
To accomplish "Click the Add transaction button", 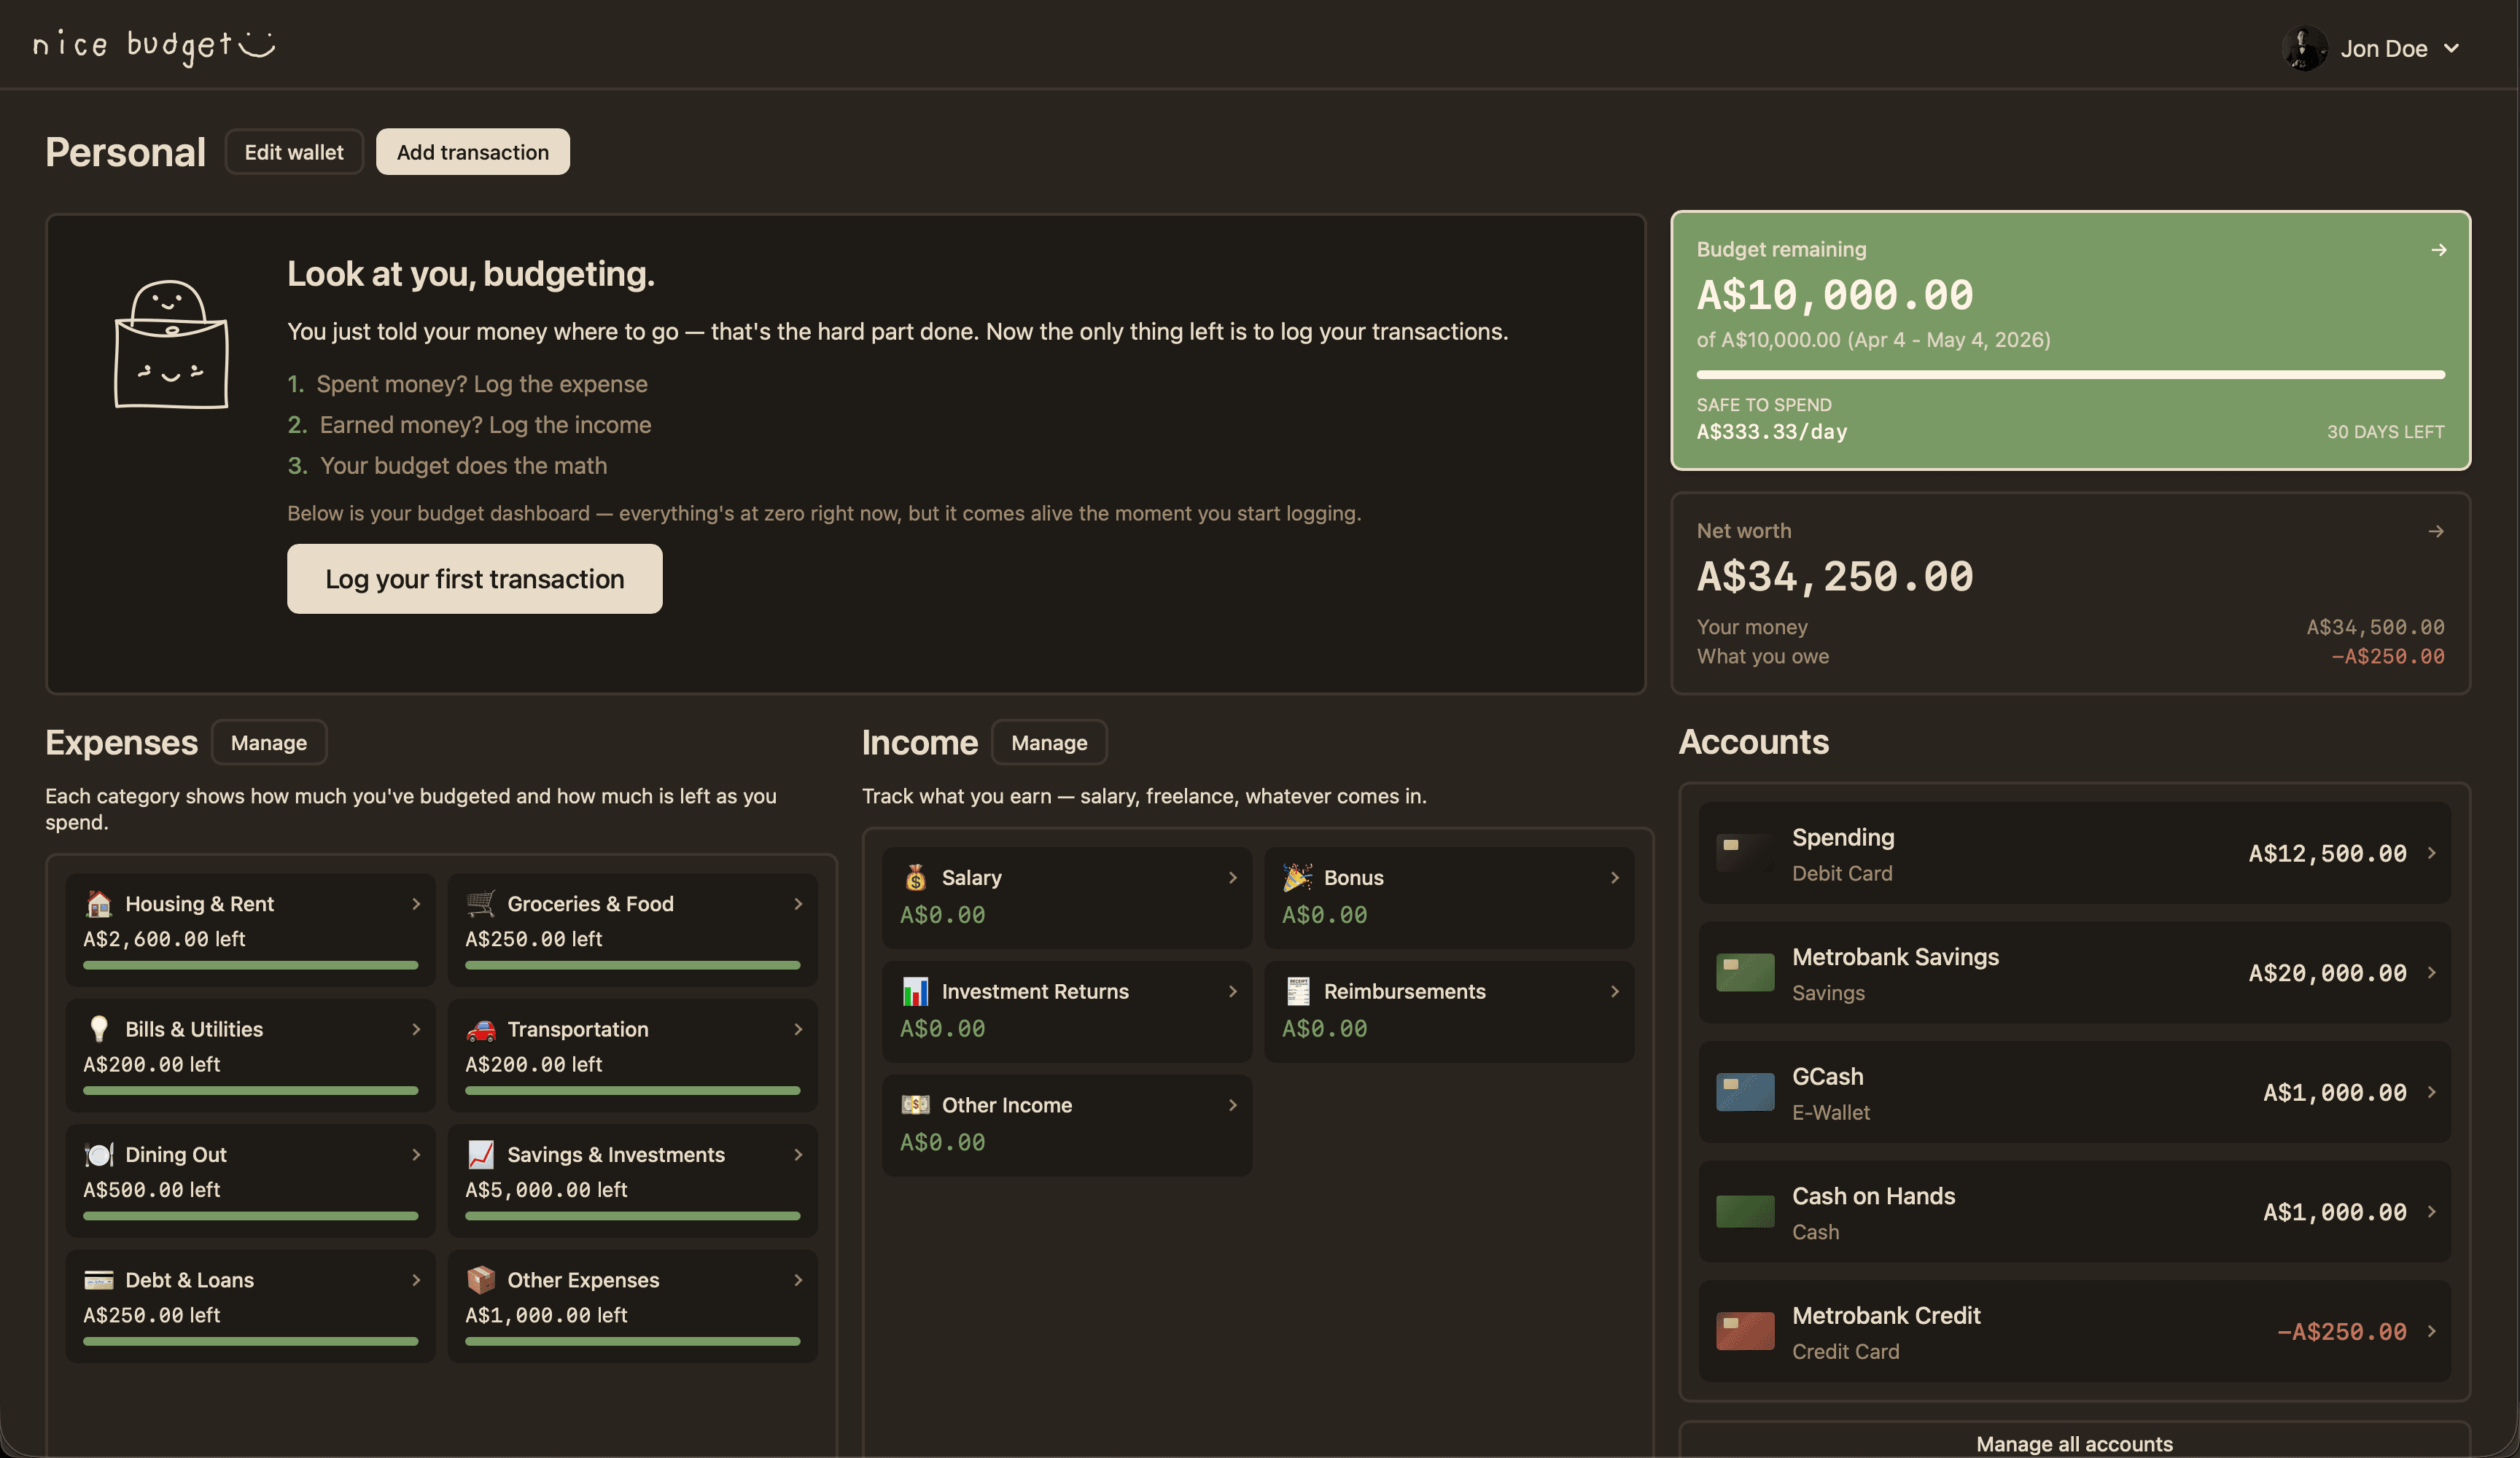I will click(x=472, y=151).
